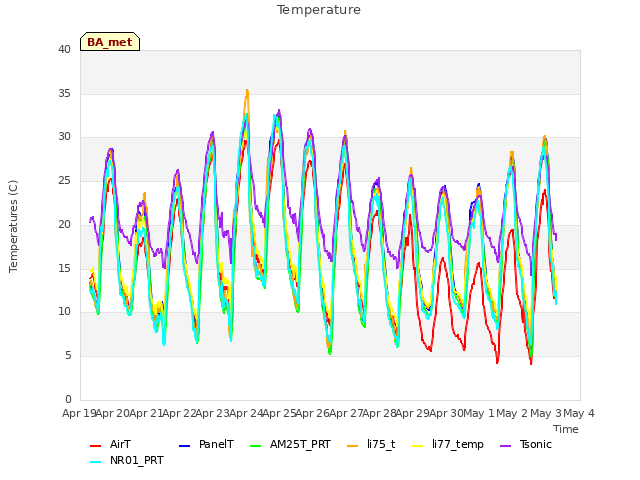
Task: Click the 30 y-axis tick label
Action: (64, 137)
